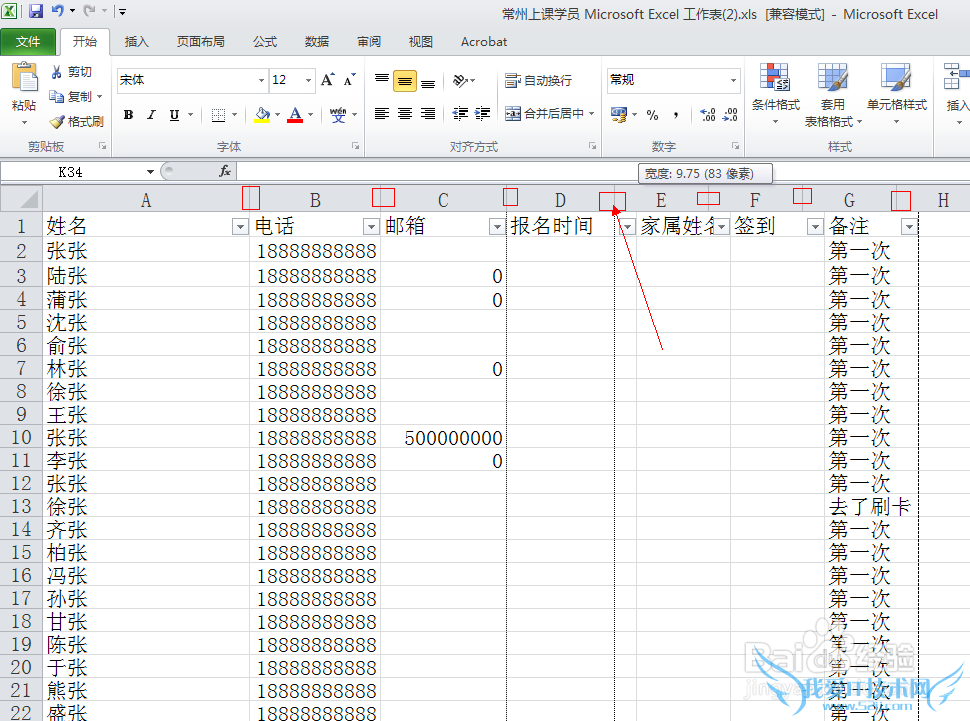Switch to the 插入 ribbon tab
This screenshot has width=970, height=721.
(136, 42)
